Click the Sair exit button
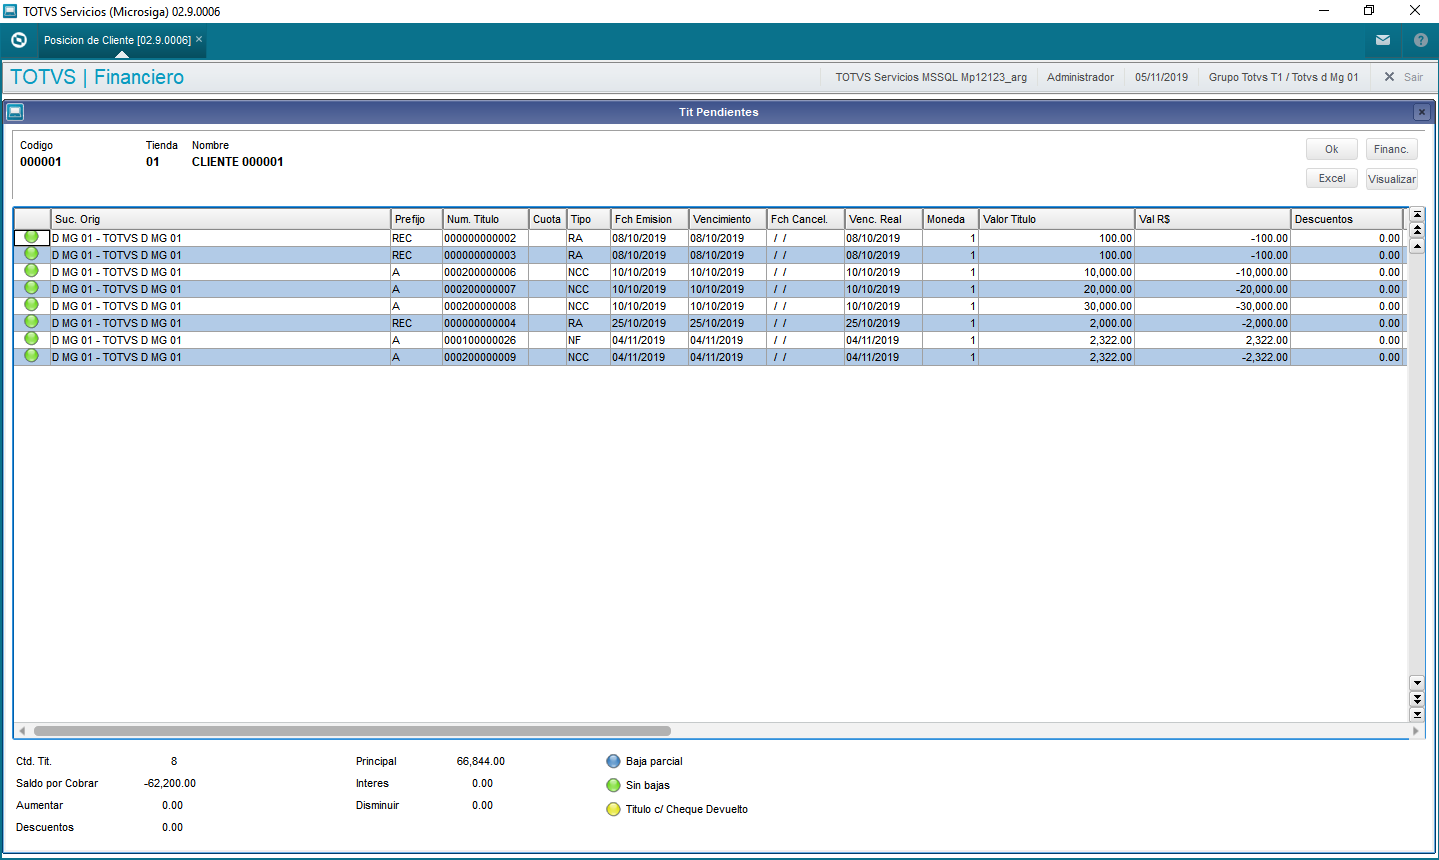Image resolution: width=1439 pixels, height=860 pixels. 1403,77
